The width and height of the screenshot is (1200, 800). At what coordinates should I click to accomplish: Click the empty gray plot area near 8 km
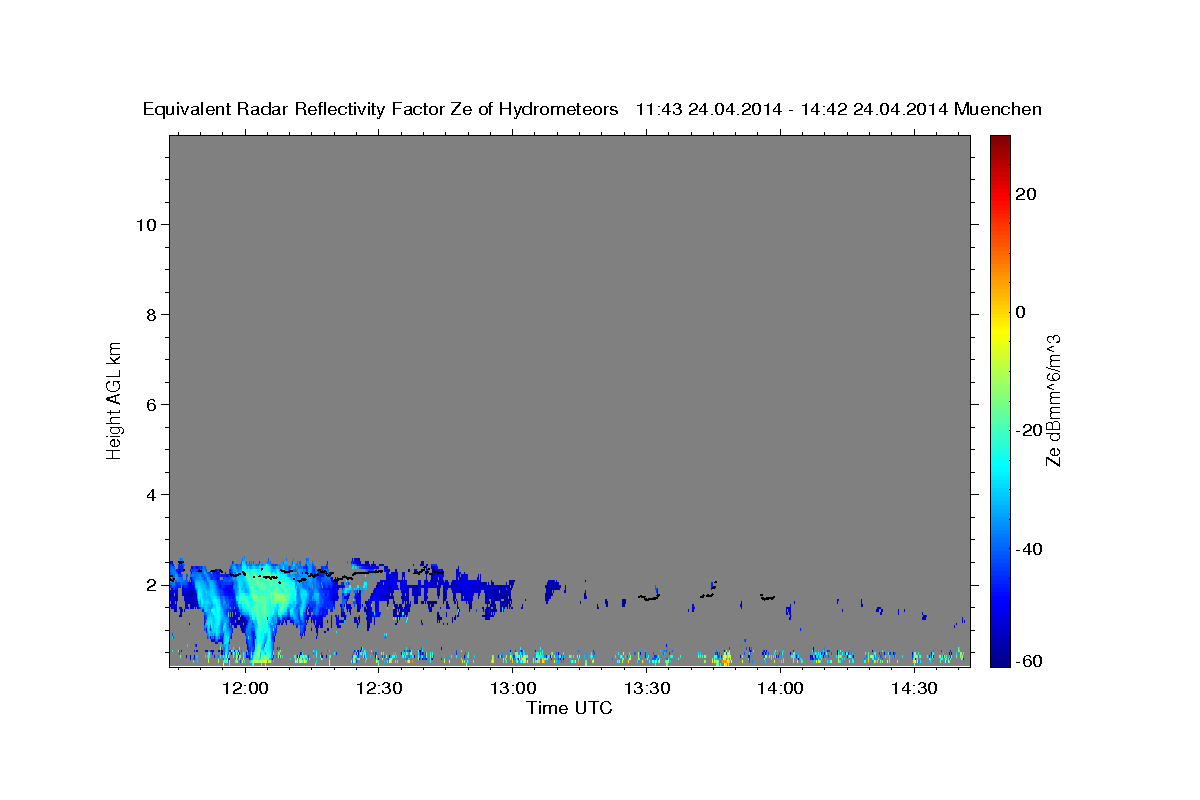click(570, 314)
